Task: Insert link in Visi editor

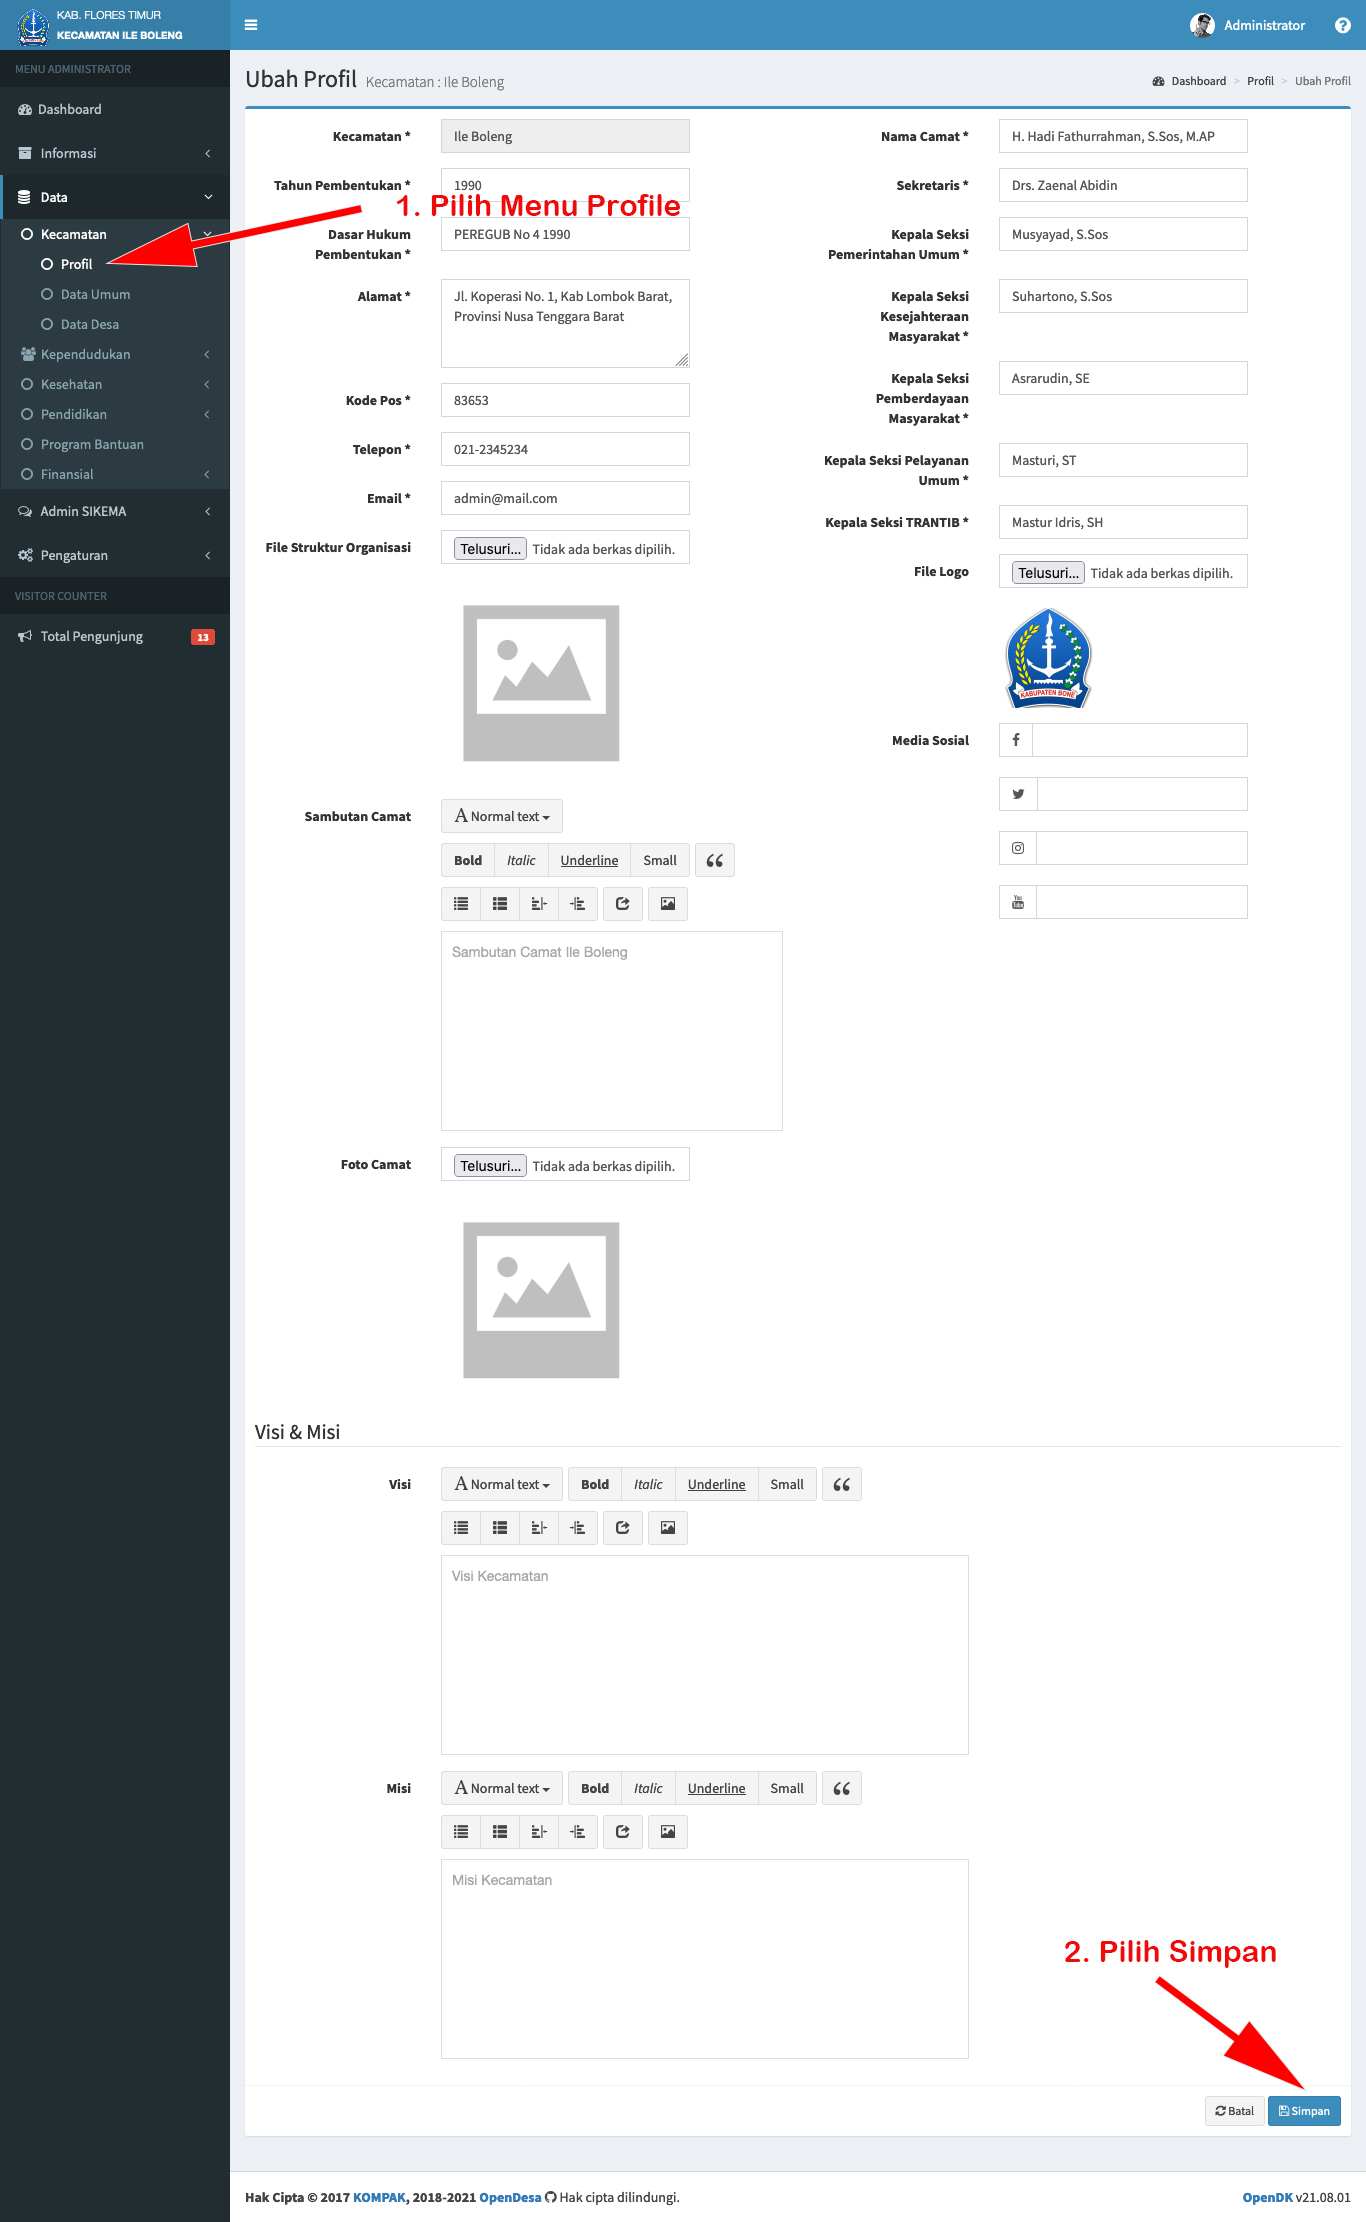Action: click(623, 1528)
